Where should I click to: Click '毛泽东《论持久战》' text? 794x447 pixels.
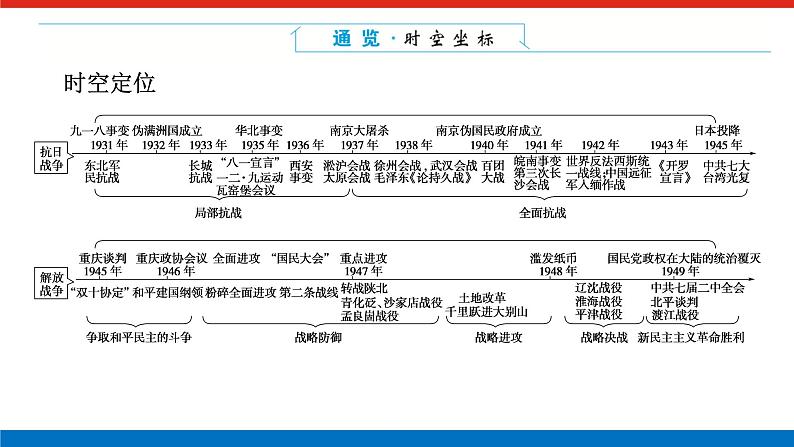pyautogui.click(x=425, y=178)
